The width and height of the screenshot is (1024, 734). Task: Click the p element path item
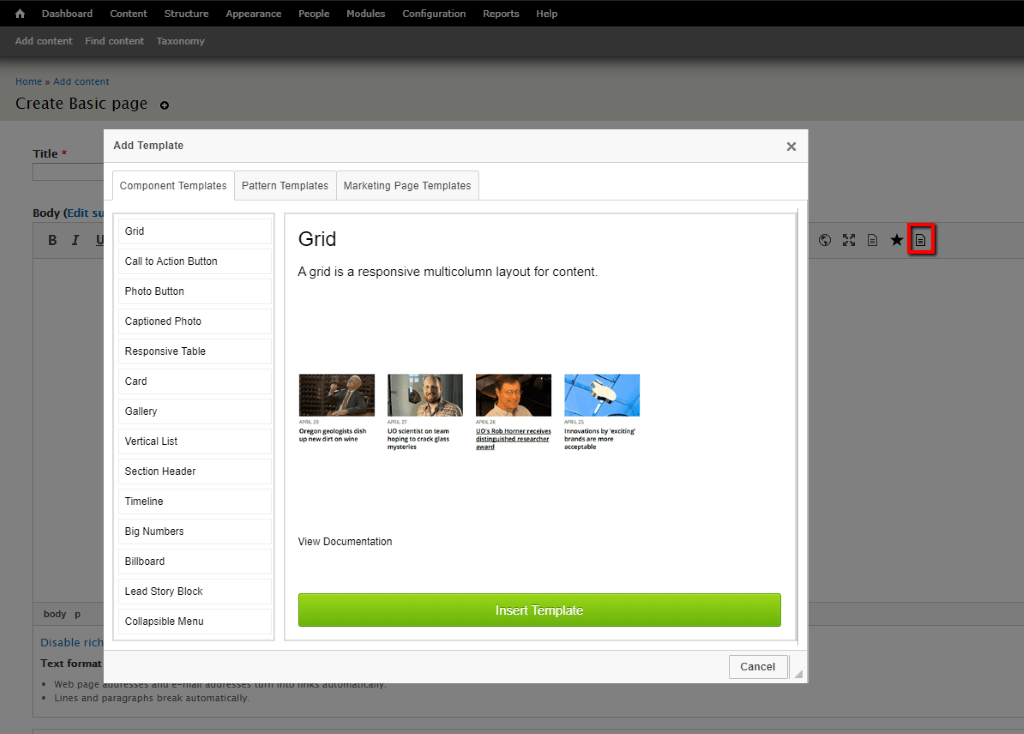pos(77,614)
